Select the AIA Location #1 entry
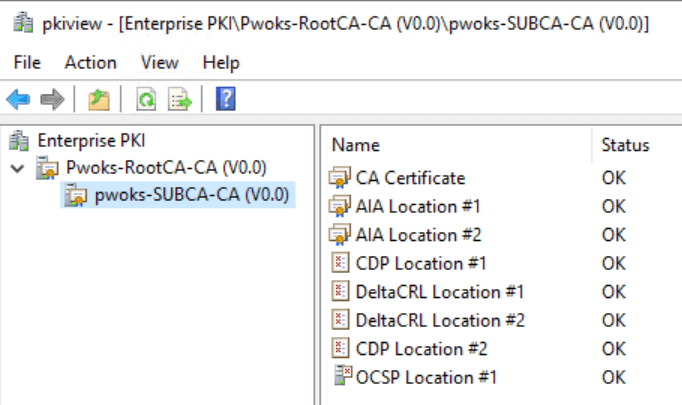Screen dimensions: 682x405 point(418,207)
